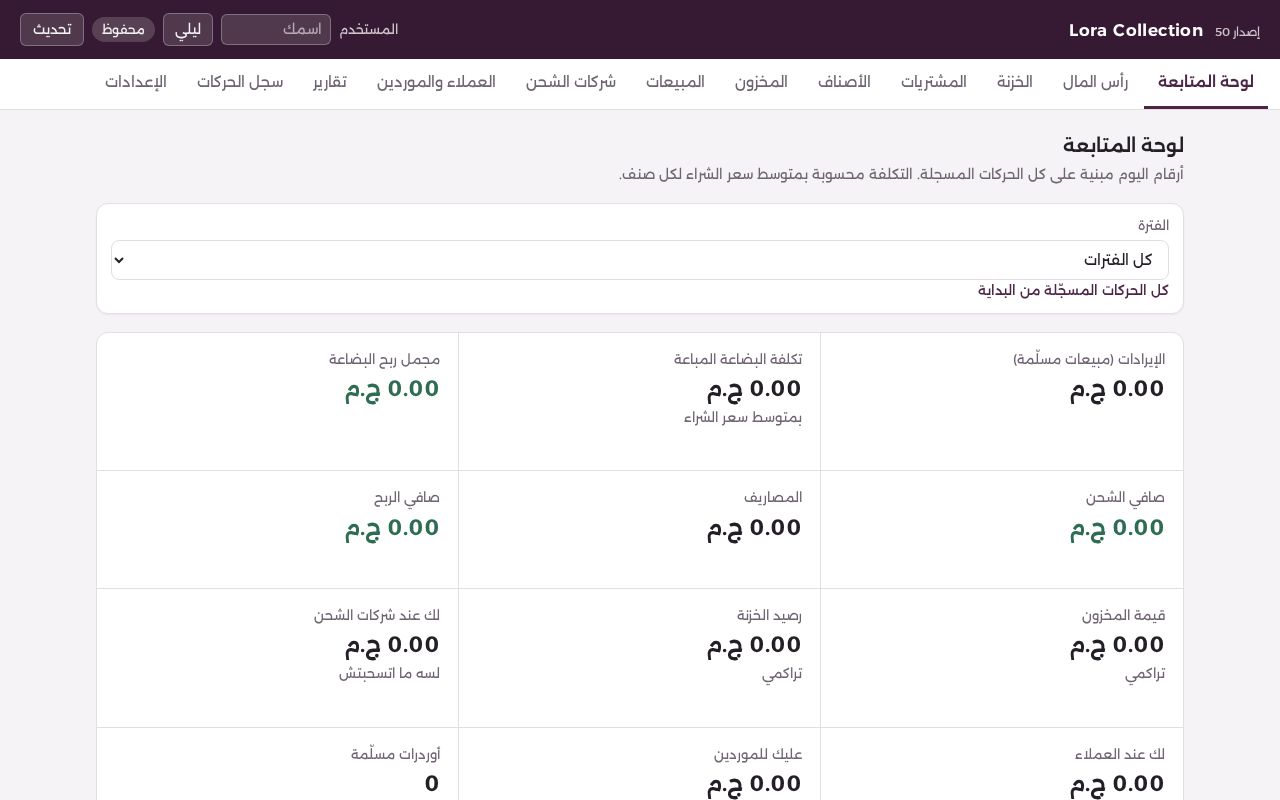Toggle night mode with ليلي button

pos(188,29)
